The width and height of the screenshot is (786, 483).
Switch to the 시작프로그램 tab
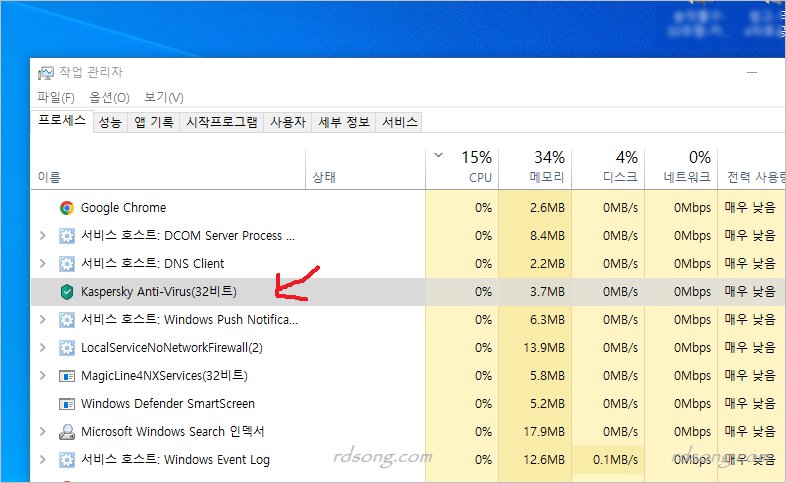pos(222,122)
